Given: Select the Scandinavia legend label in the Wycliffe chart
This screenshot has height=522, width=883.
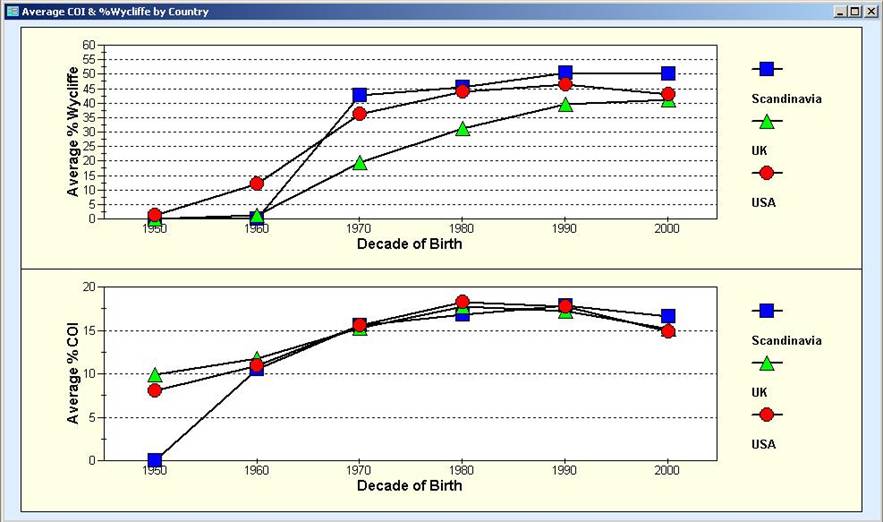Looking at the screenshot, I should click(786, 99).
